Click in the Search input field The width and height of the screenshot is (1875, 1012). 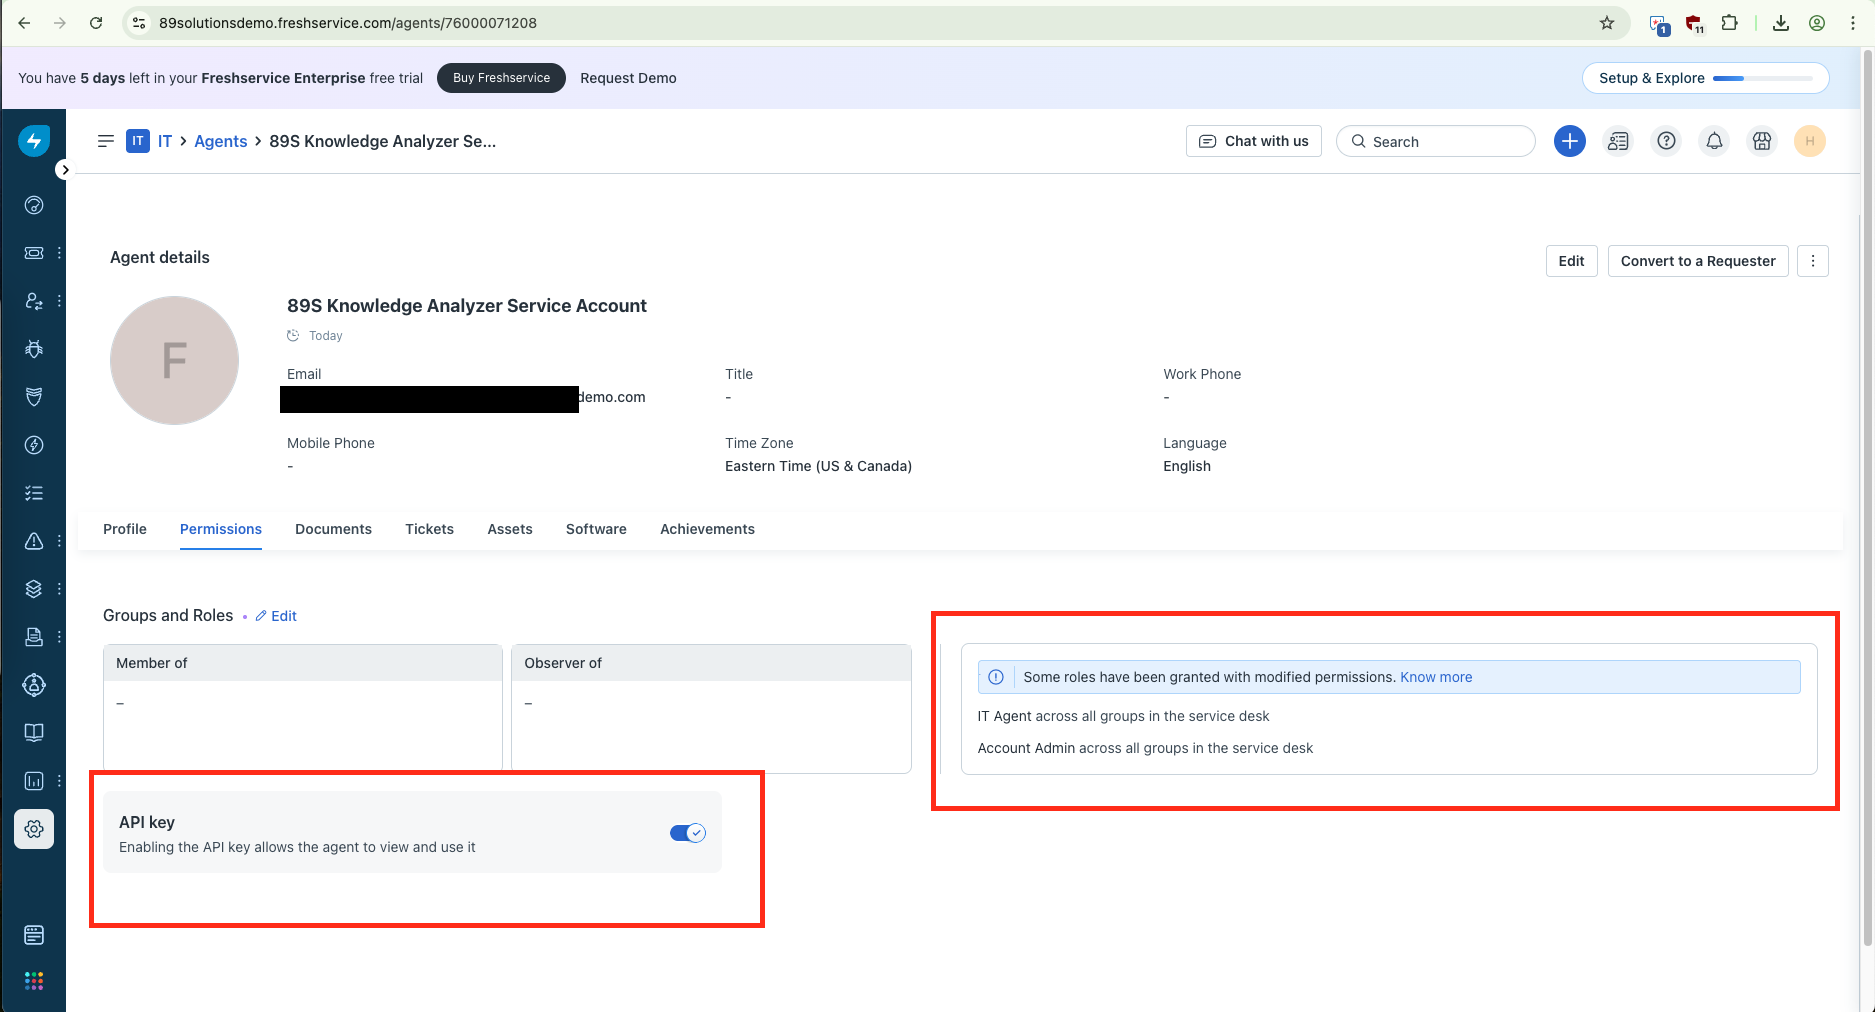(1436, 141)
